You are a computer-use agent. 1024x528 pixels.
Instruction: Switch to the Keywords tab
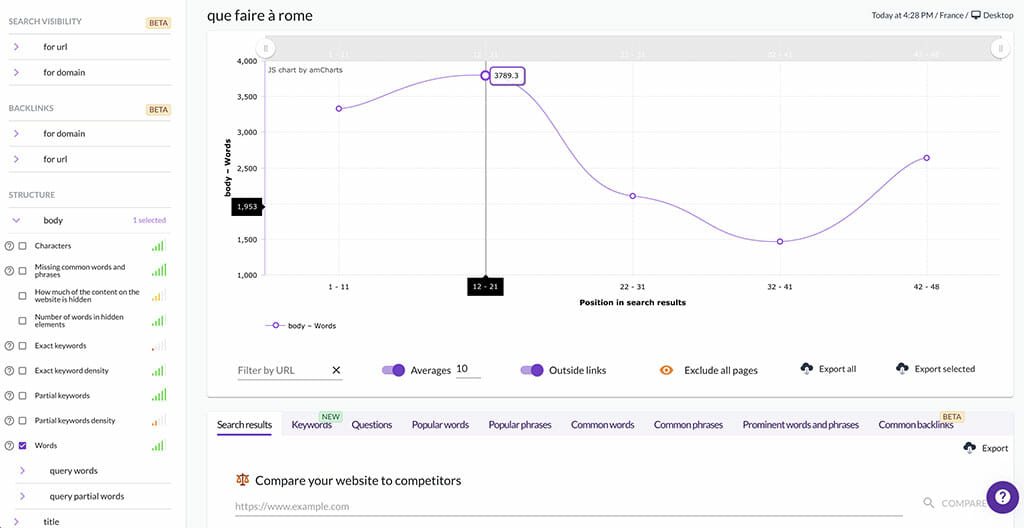[x=312, y=425]
